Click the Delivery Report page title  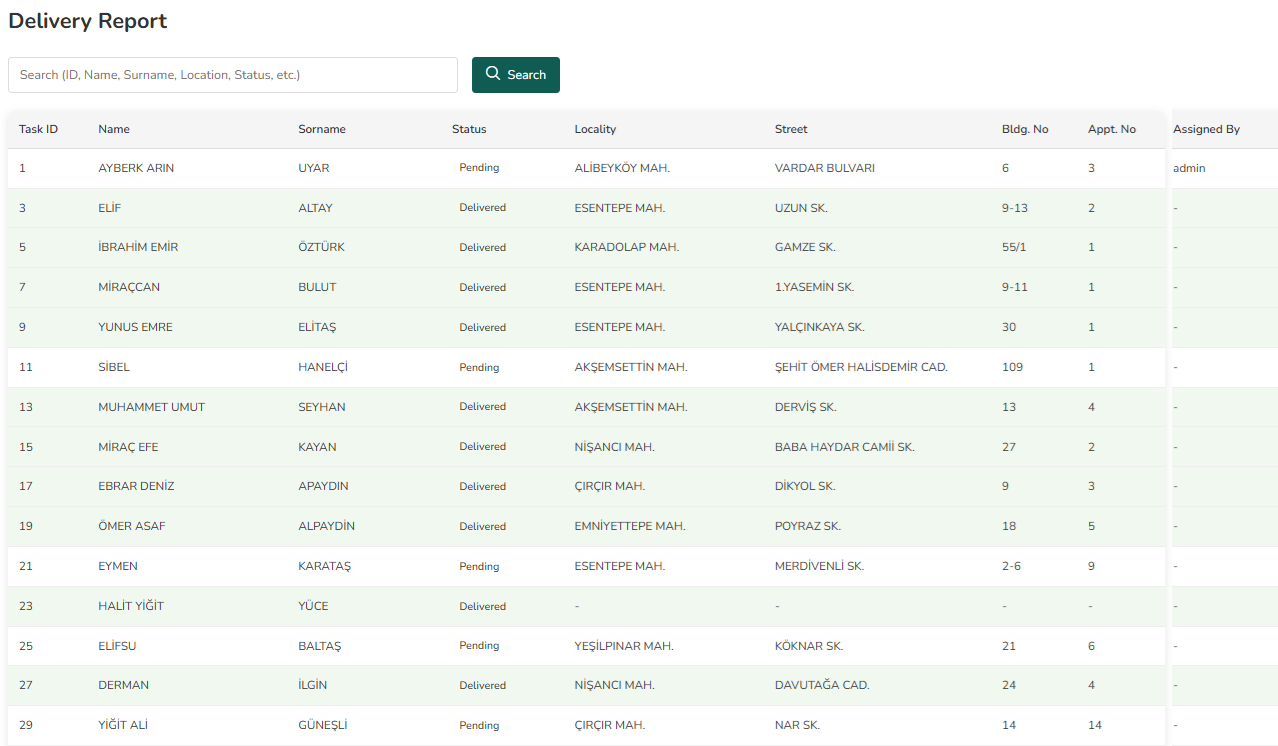point(88,21)
